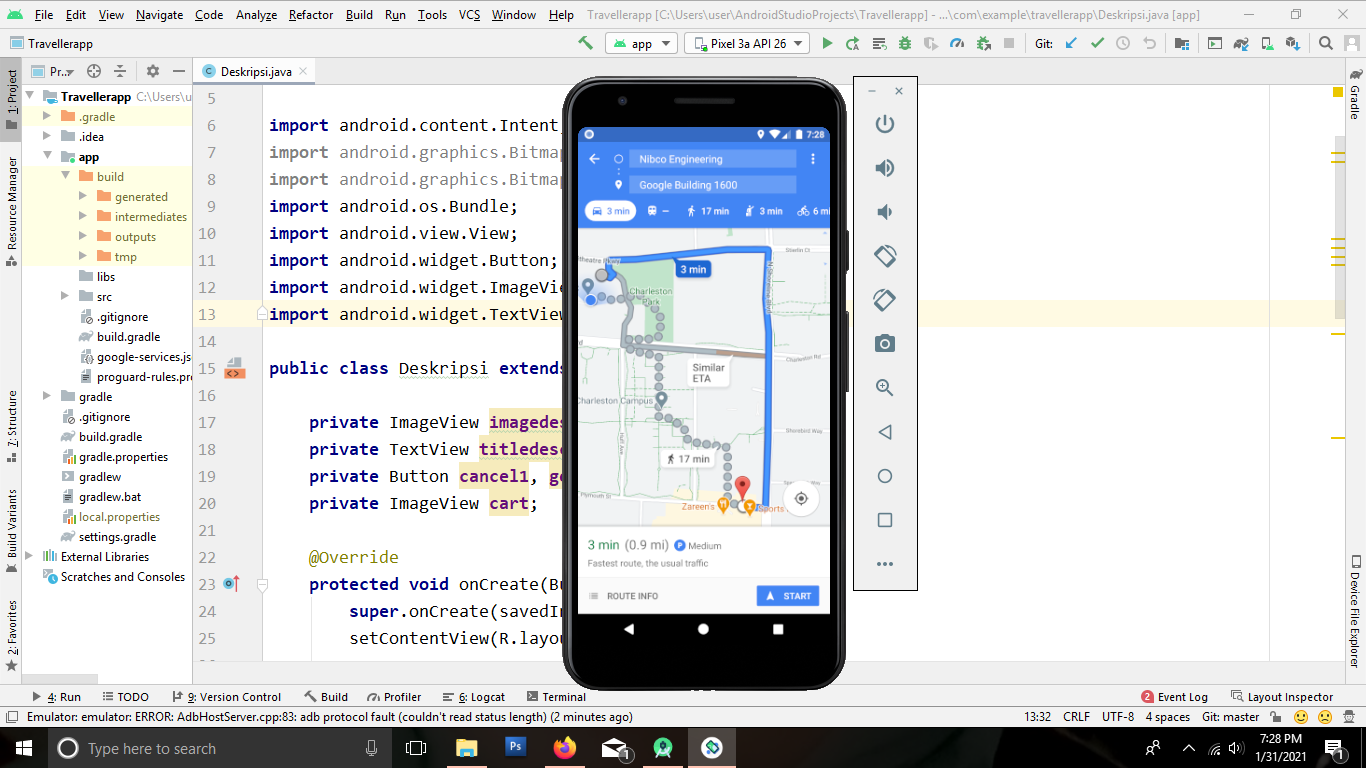Viewport: 1366px width, 768px height.
Task: Open the Refactor menu
Action: click(311, 15)
